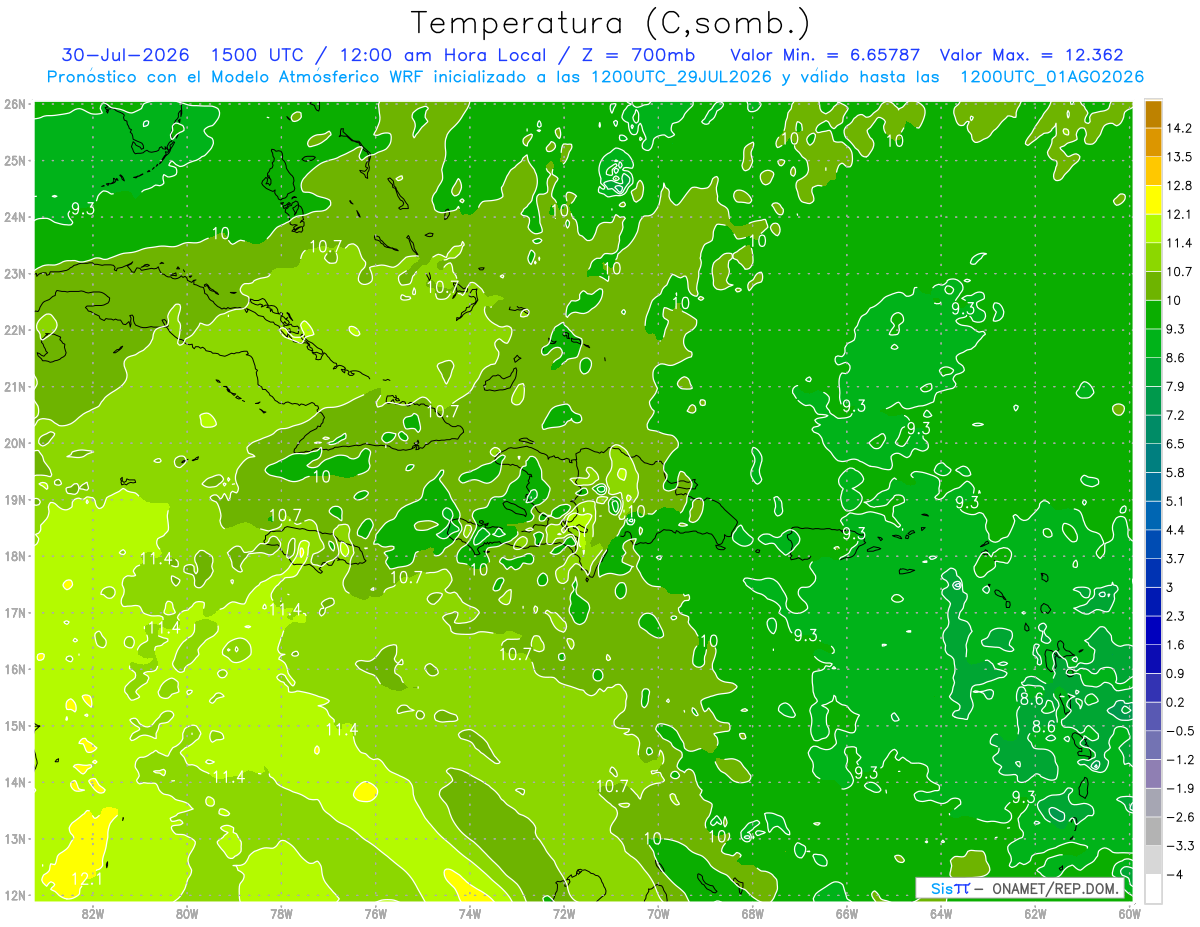Click the '12.1' contour label on the map
Screen dimensions: 1200x927
click(x=87, y=879)
